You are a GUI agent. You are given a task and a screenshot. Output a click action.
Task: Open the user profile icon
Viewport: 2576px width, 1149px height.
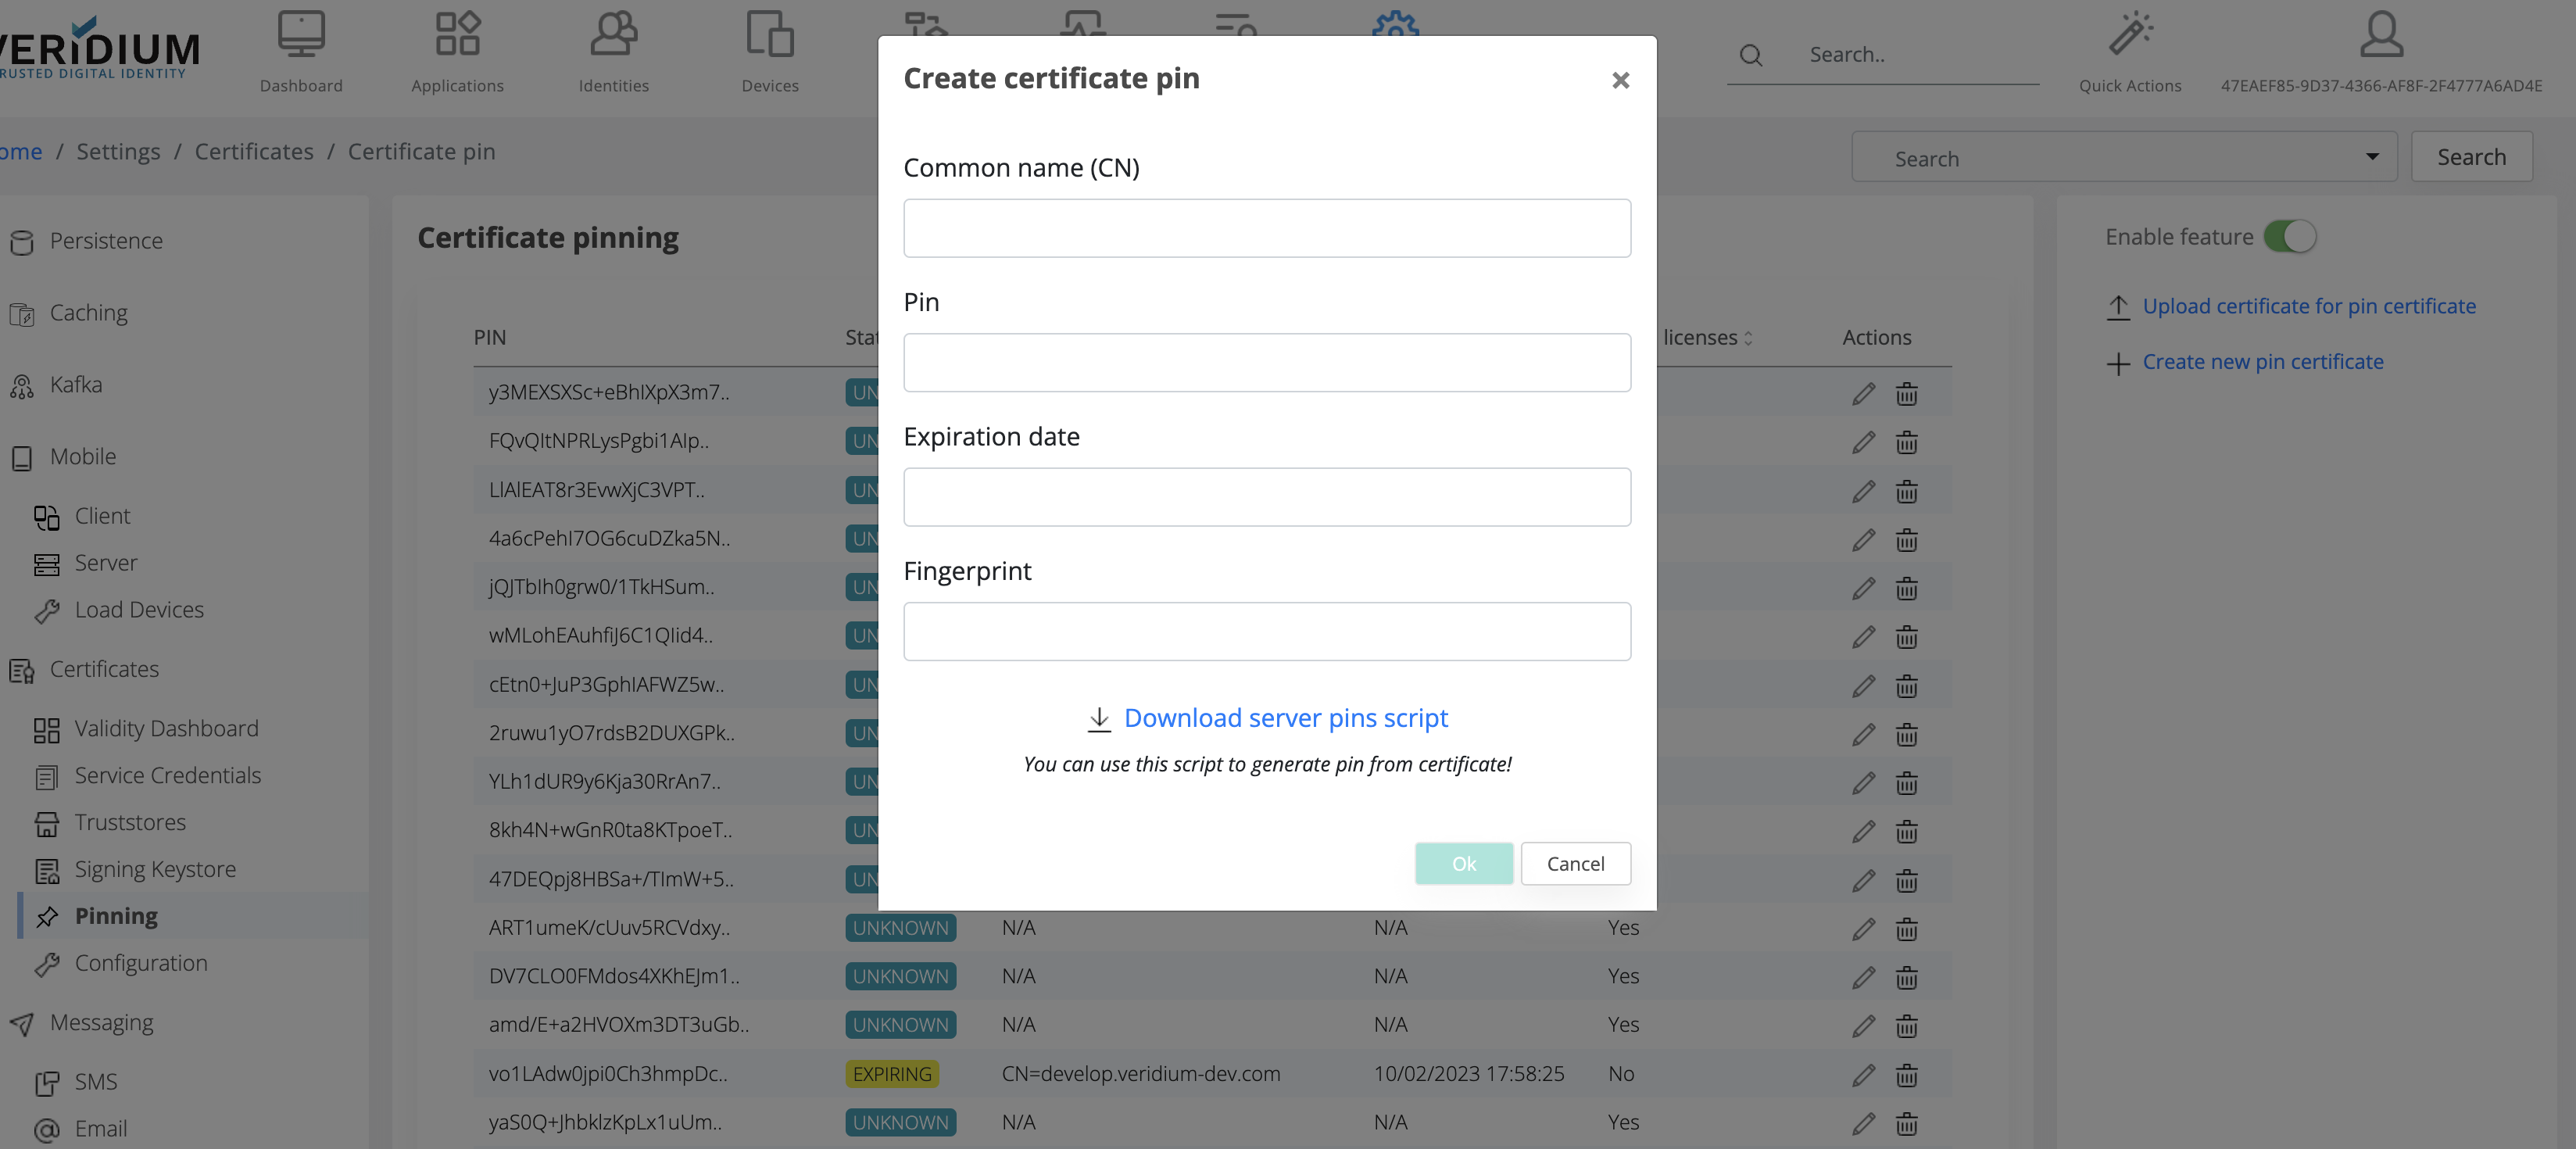(x=2381, y=35)
